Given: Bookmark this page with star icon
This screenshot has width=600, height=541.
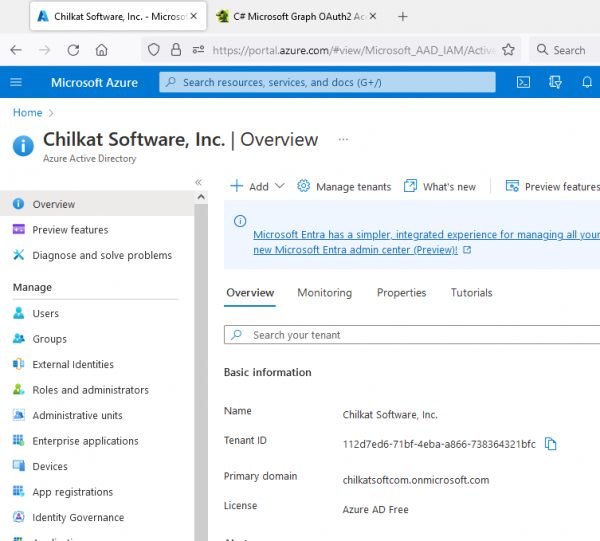Looking at the screenshot, I should point(508,50).
